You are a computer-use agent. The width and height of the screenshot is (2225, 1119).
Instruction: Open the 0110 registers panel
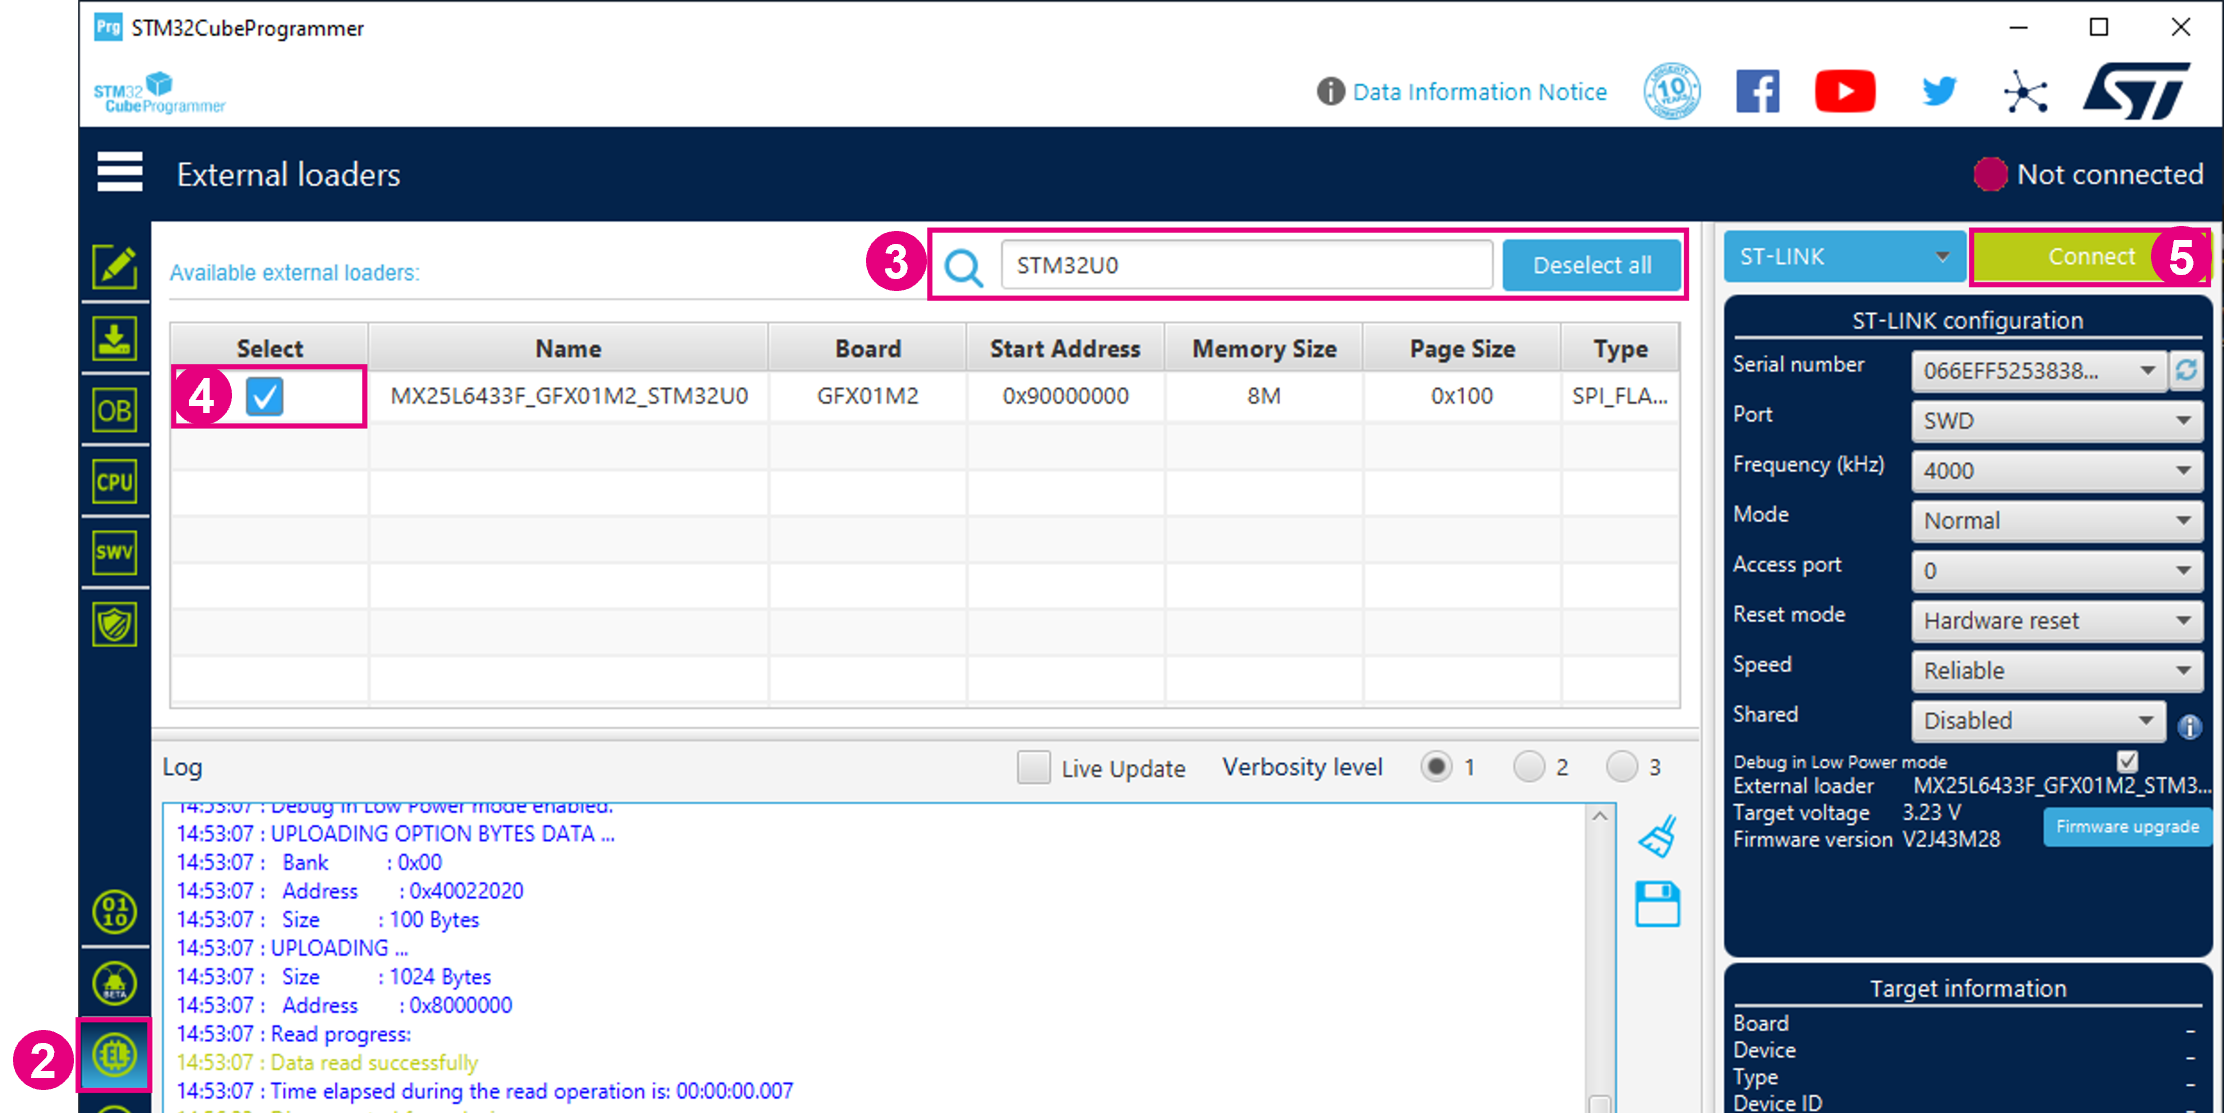click(115, 912)
